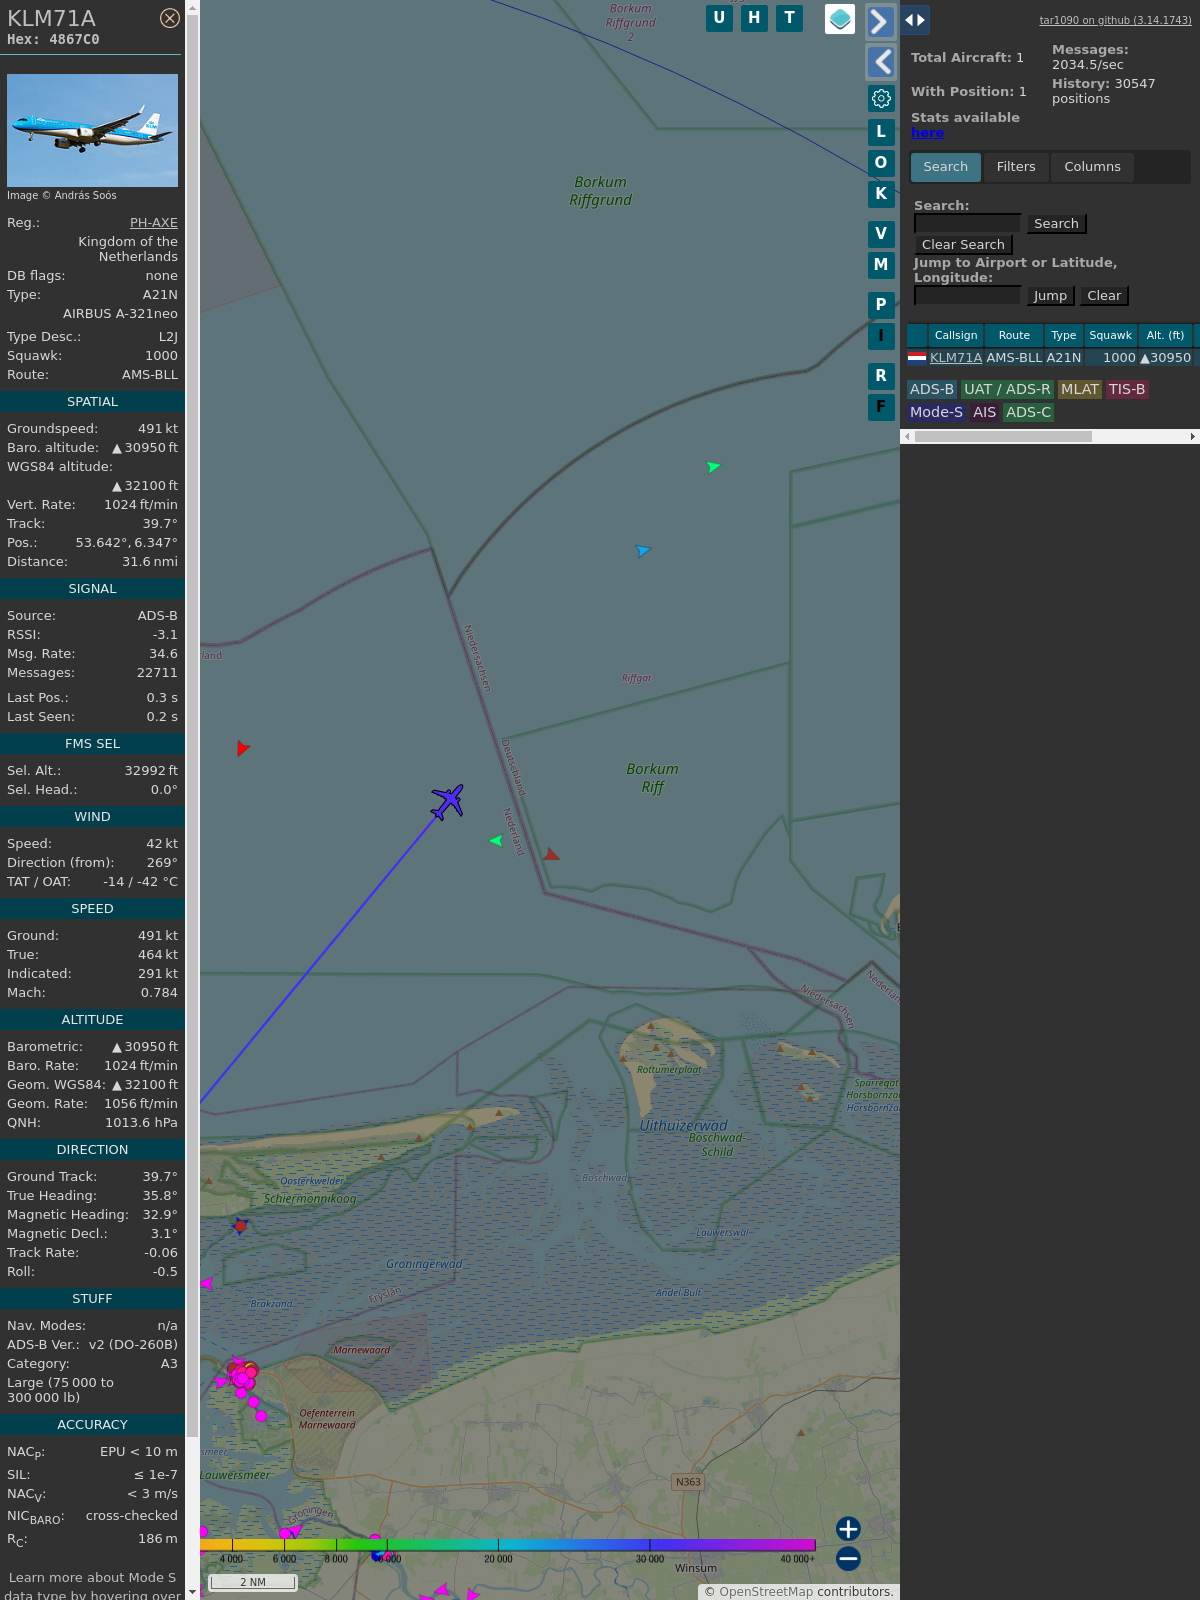Image resolution: width=1200 pixels, height=1600 pixels.
Task: Close the KLM71A aircraft info panel
Action: tap(170, 18)
